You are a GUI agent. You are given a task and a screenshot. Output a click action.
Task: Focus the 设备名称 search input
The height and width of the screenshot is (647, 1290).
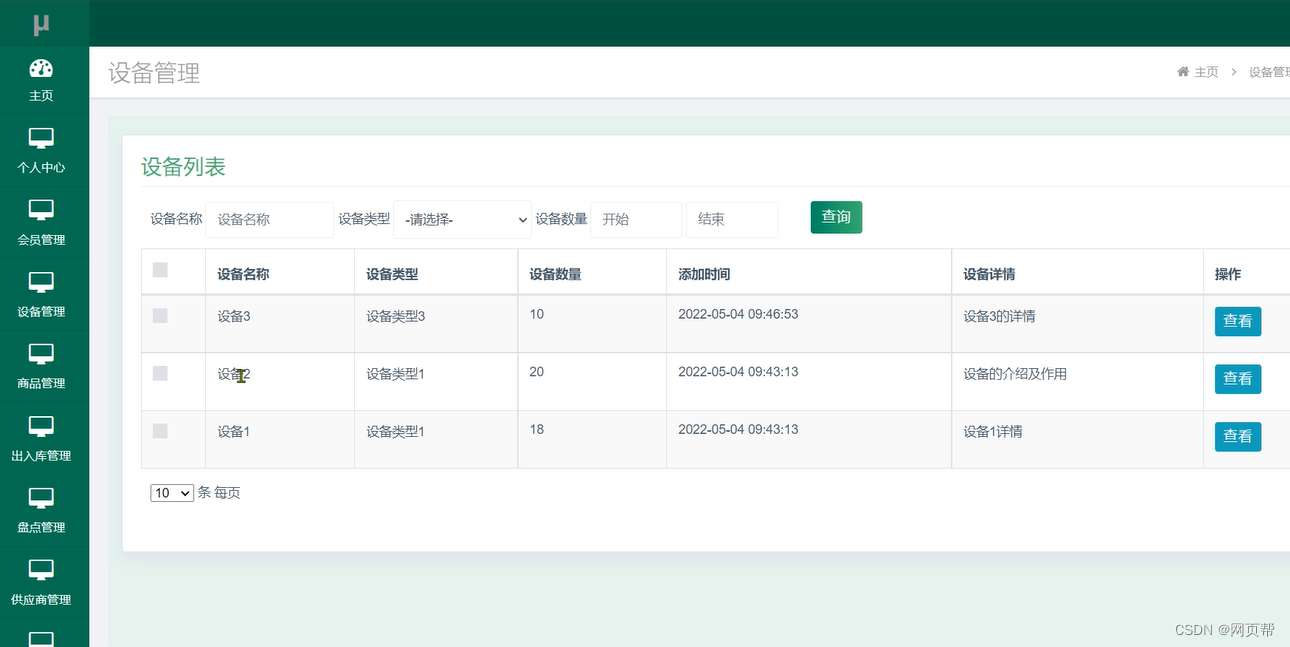[x=270, y=219]
